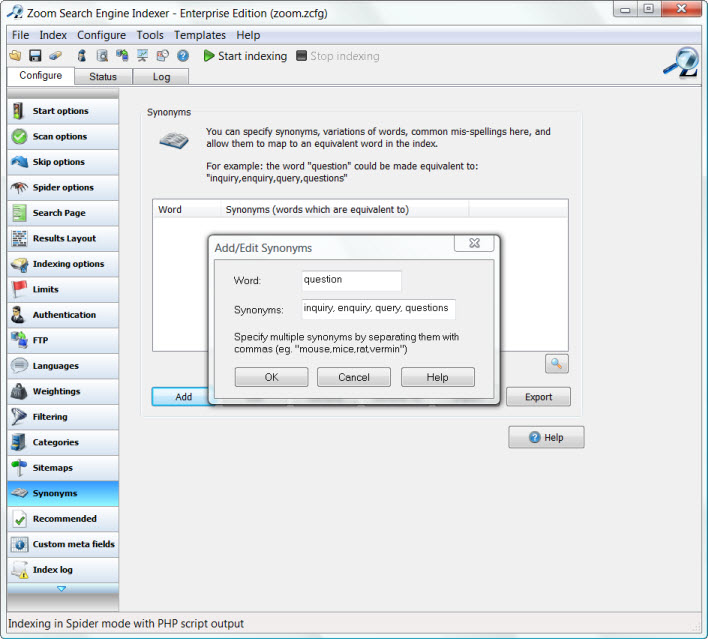Cancel the Add/Edit Synonyms dialog
The height and width of the screenshot is (639, 708).
tap(354, 377)
